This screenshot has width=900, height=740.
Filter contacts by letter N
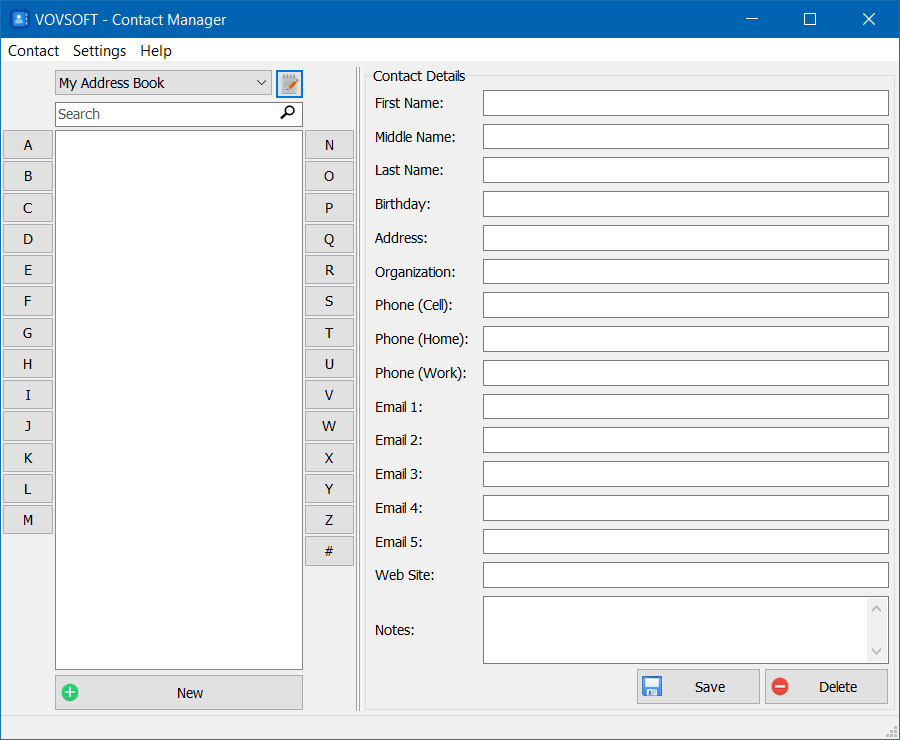coord(329,145)
